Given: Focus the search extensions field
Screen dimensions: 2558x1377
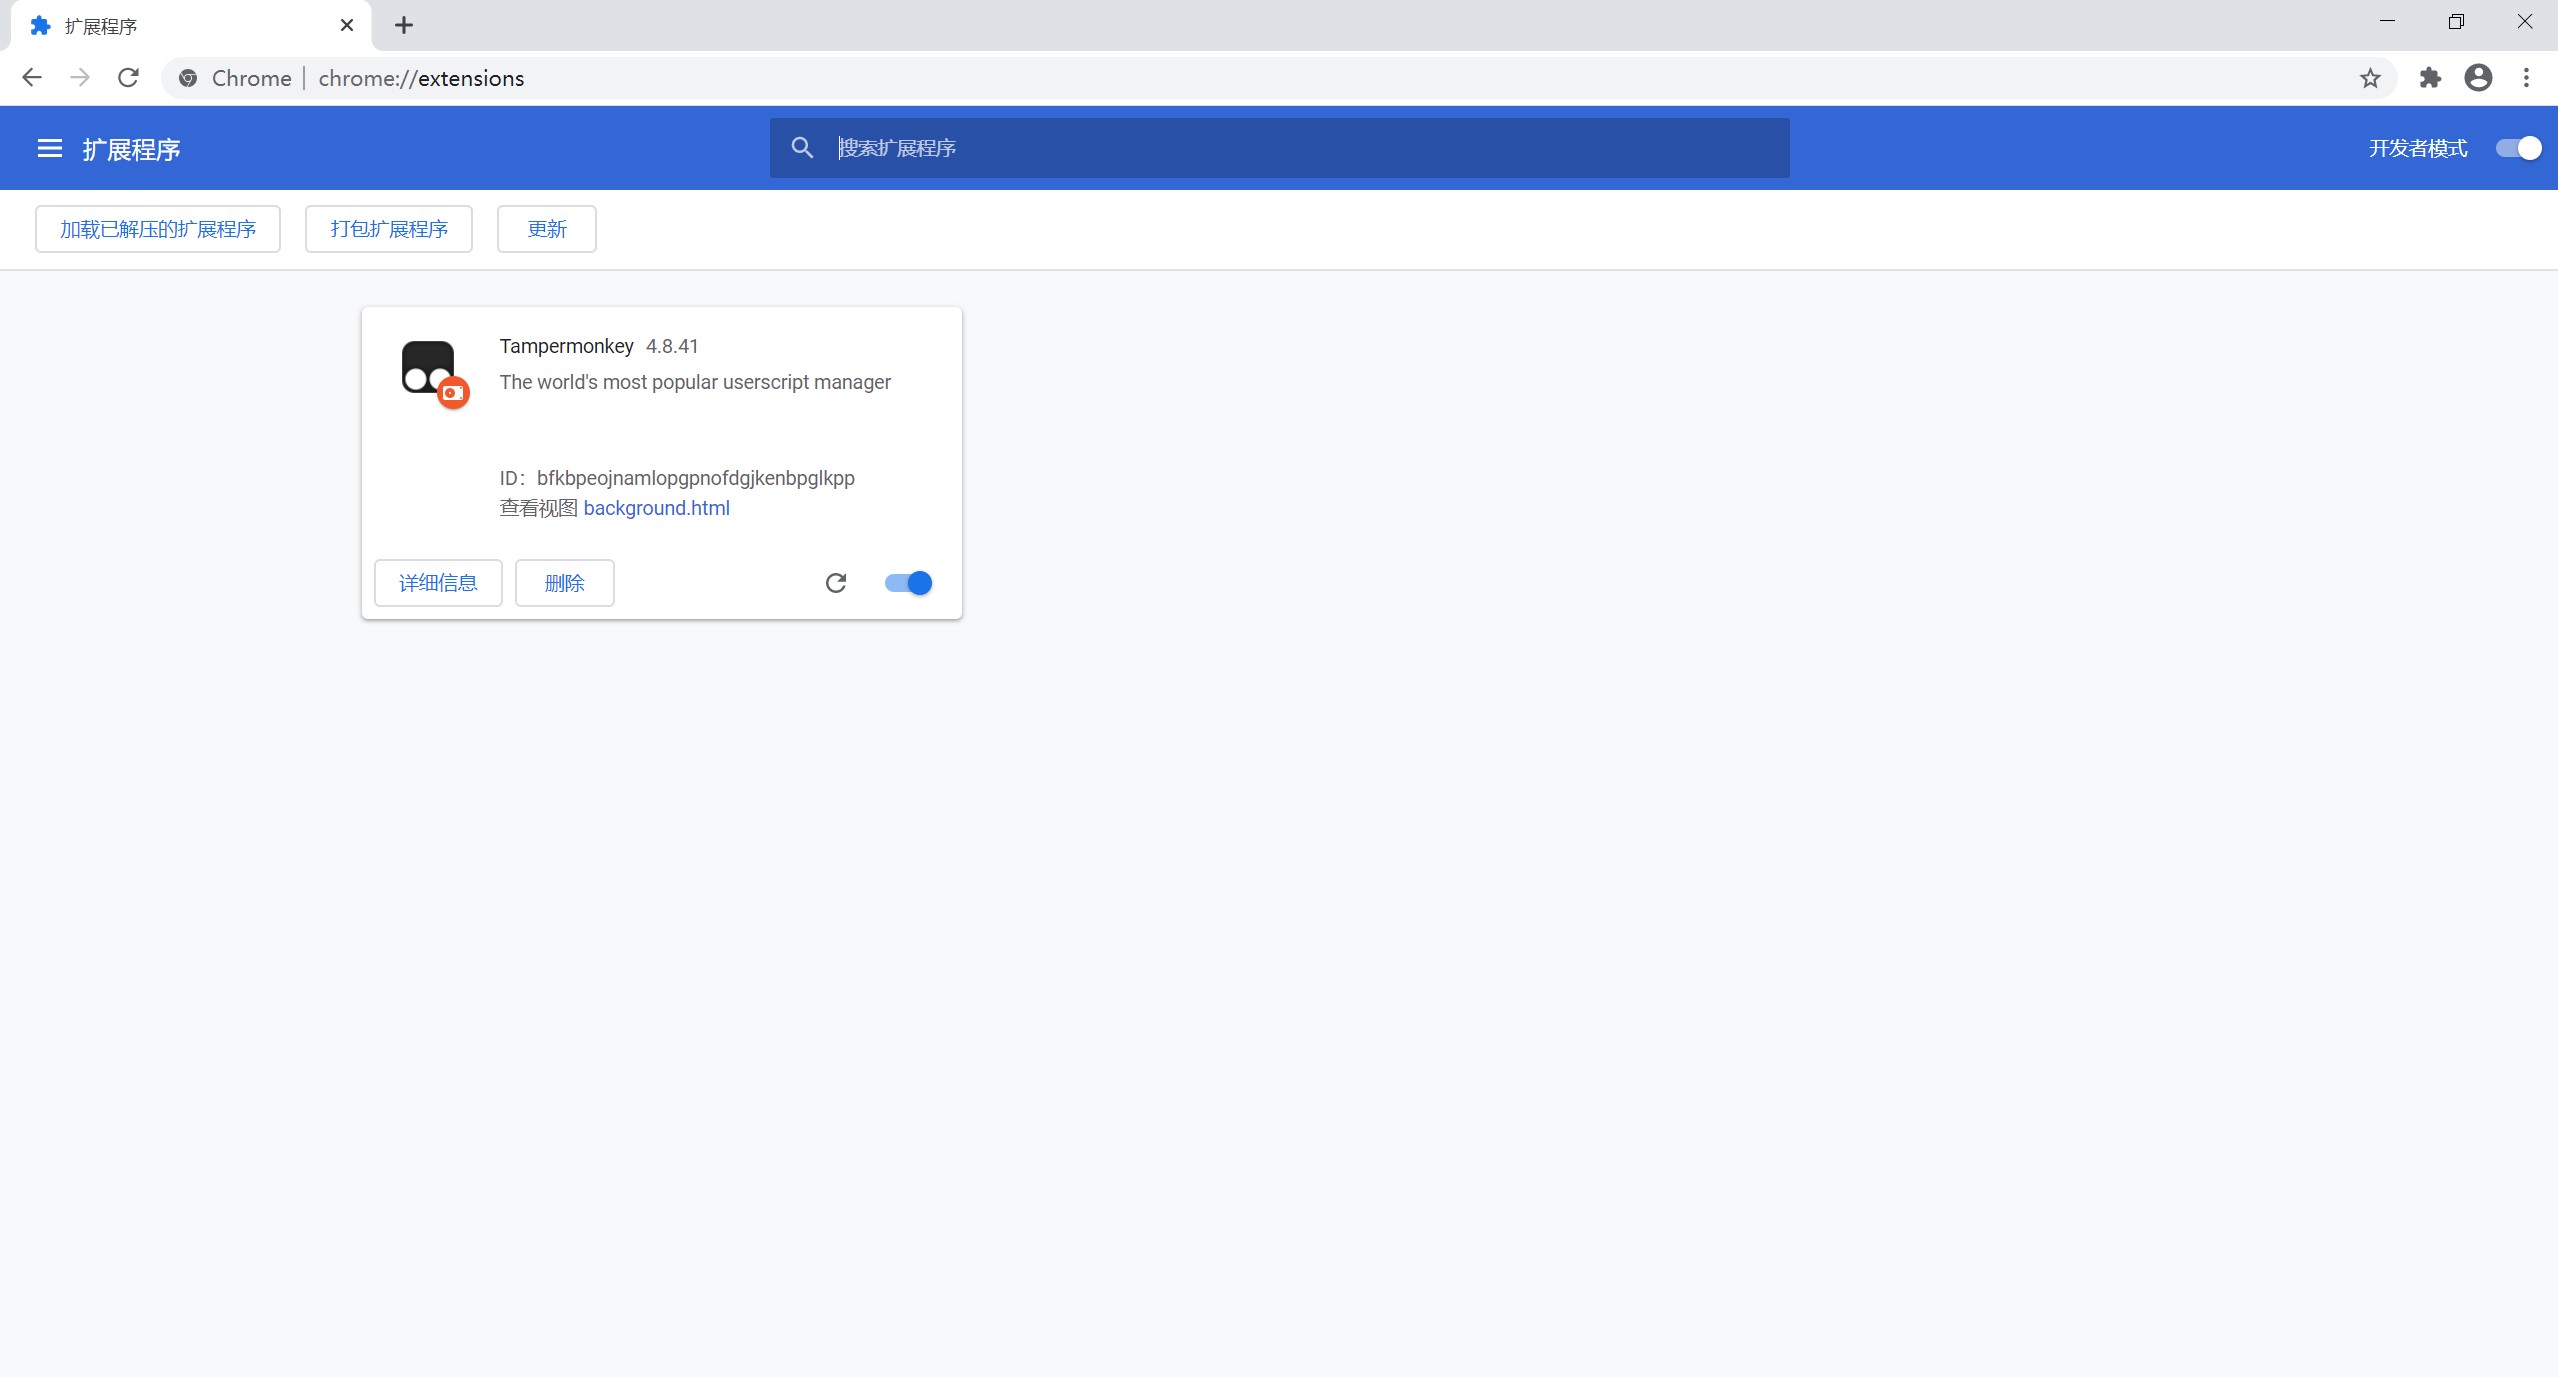Looking at the screenshot, I should pyautogui.click(x=1280, y=148).
